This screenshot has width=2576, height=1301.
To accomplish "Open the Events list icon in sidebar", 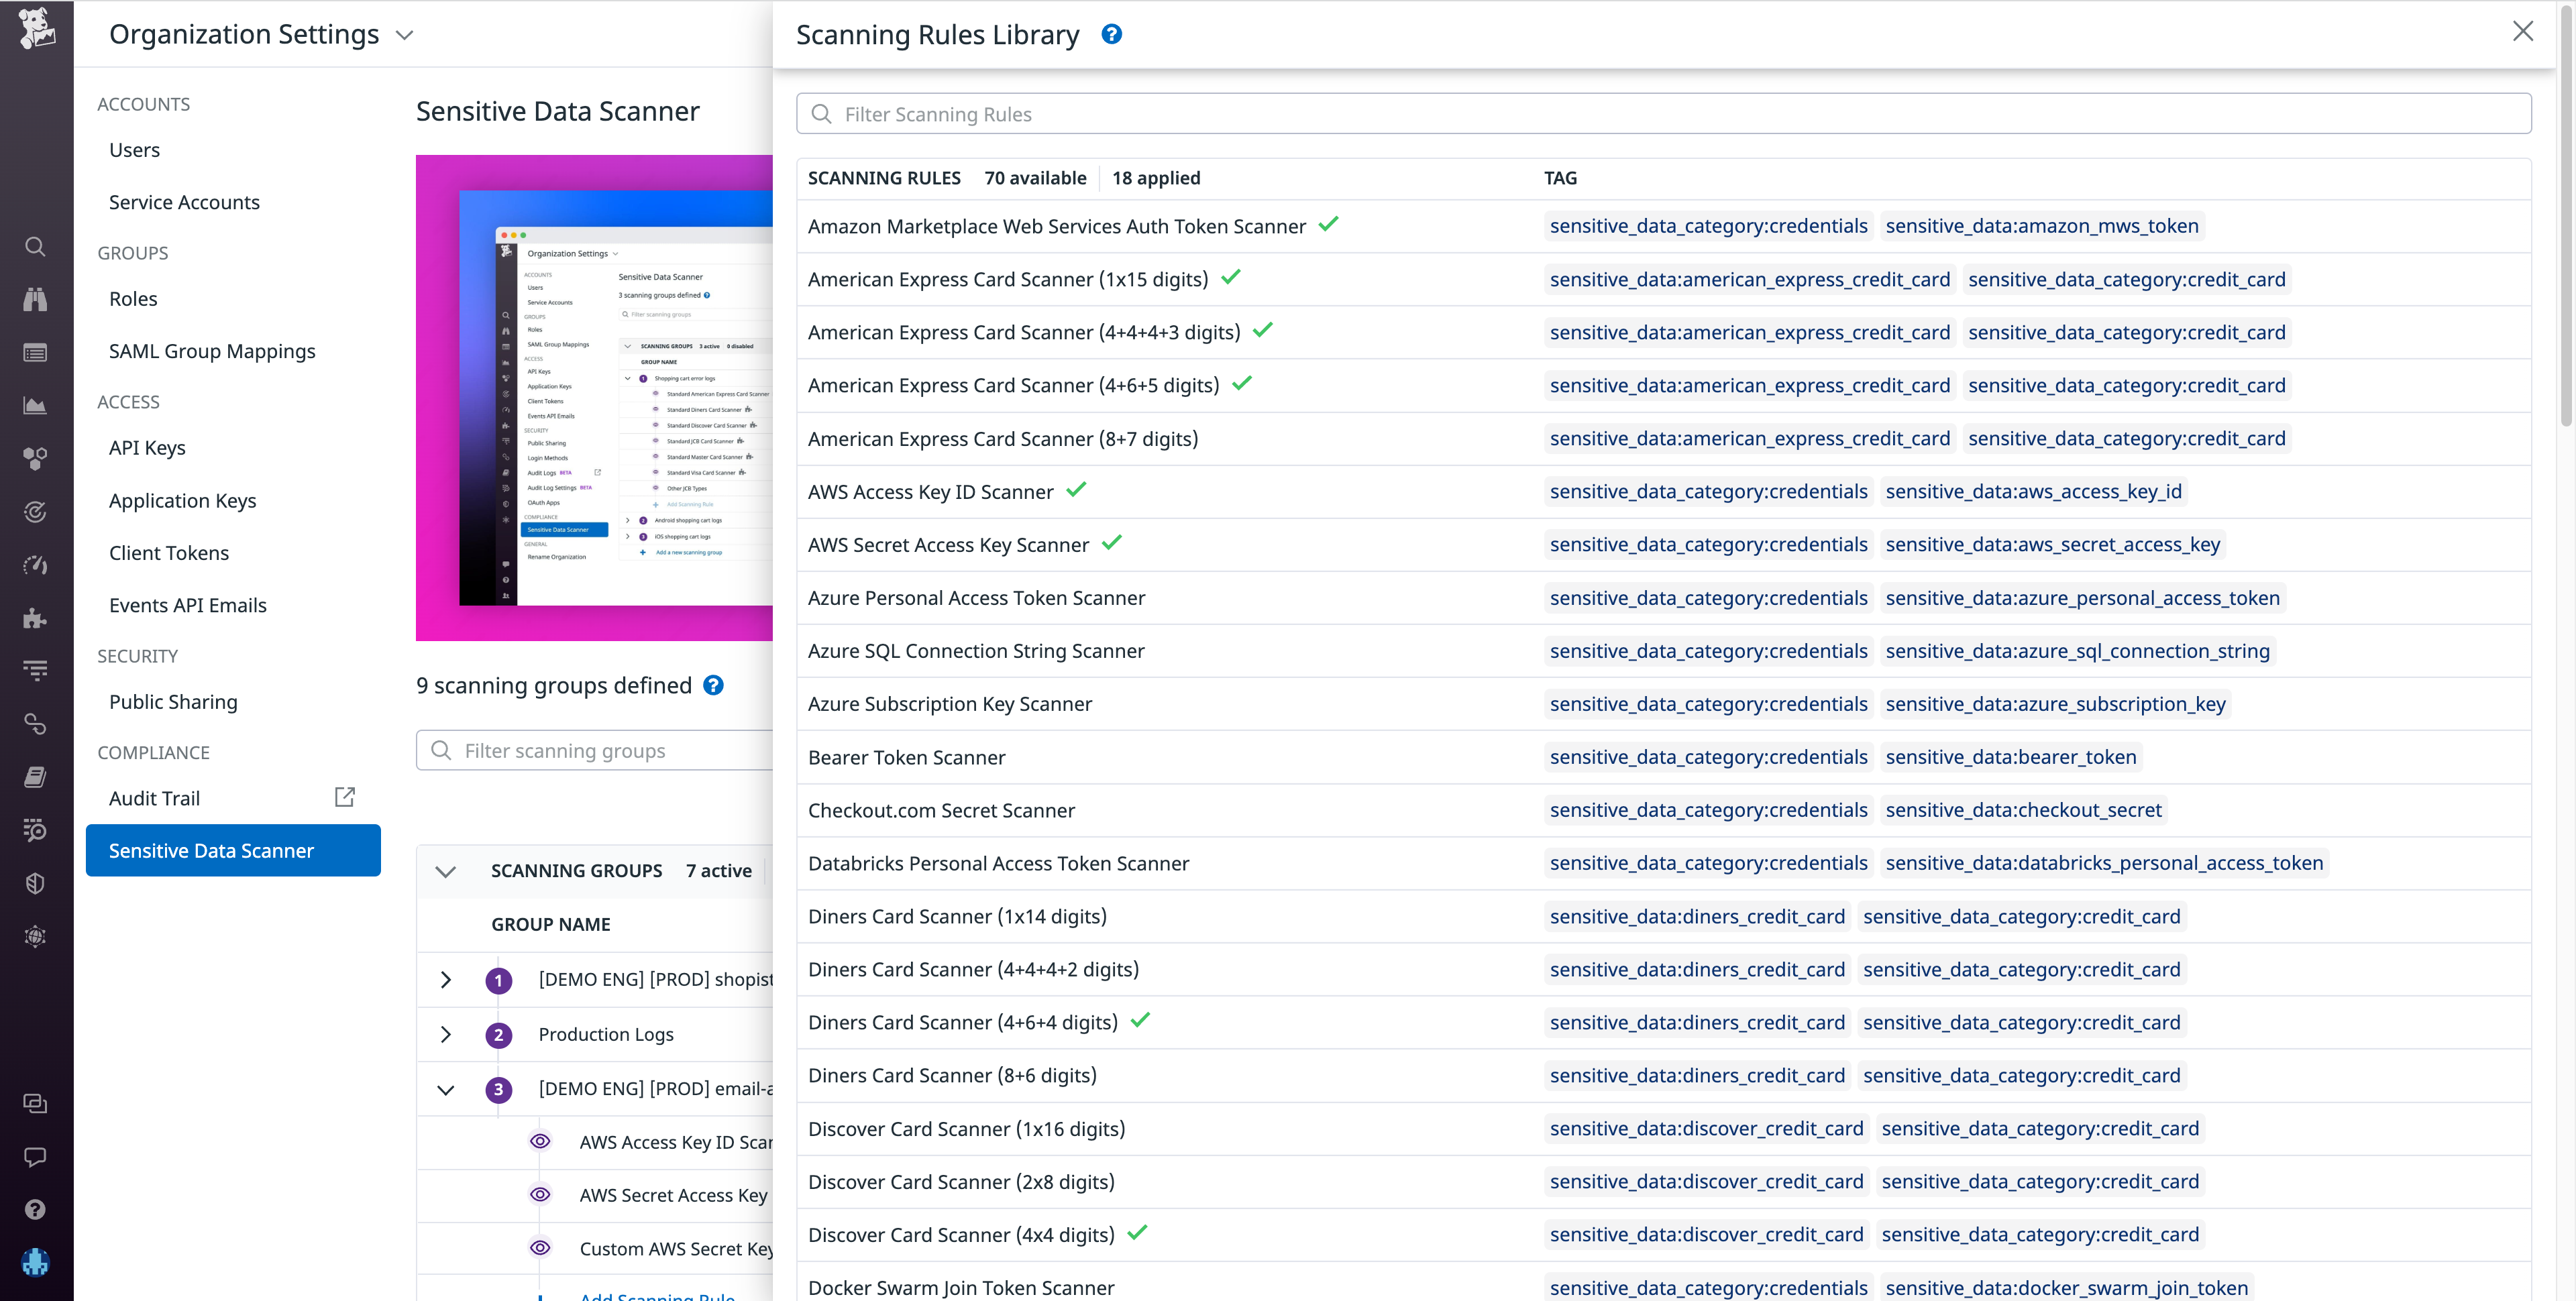I will [35, 352].
